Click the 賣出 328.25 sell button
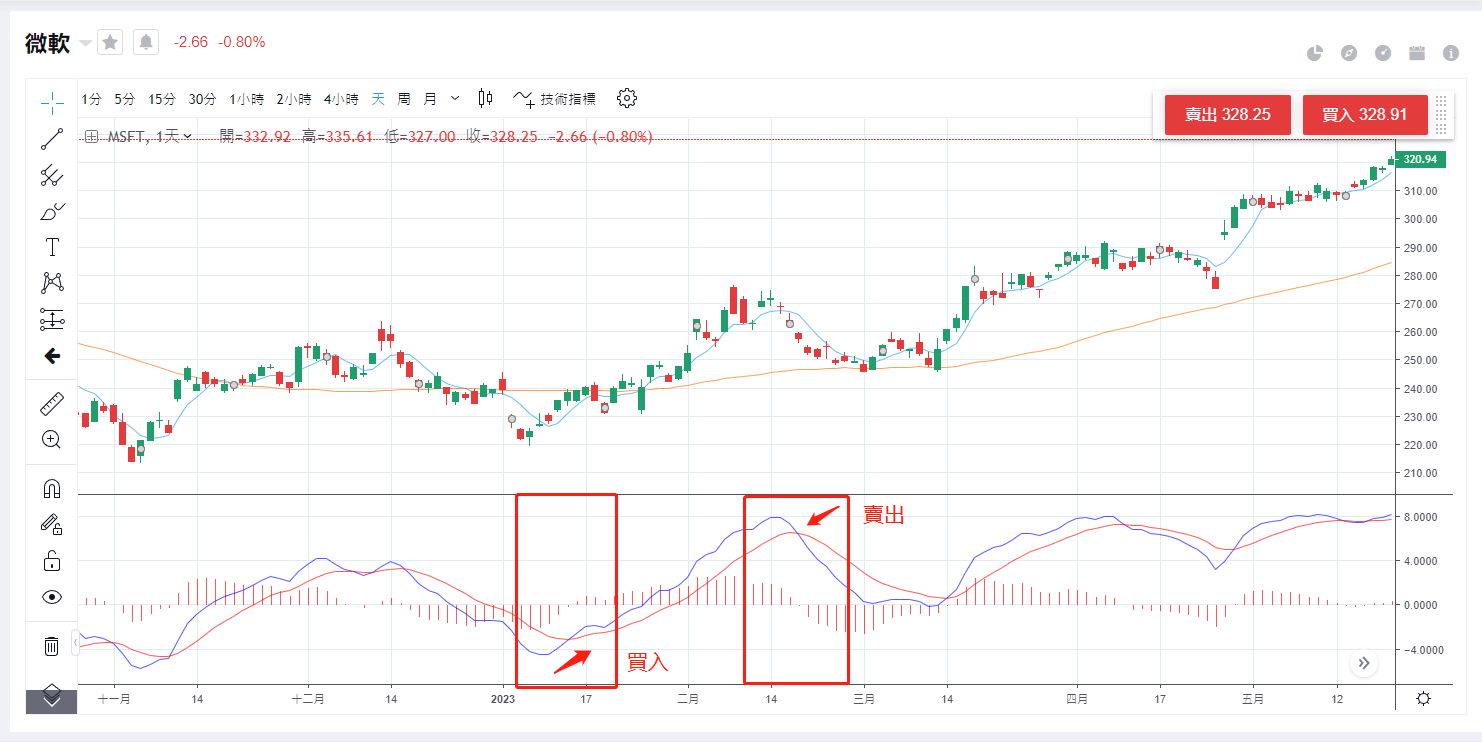The height and width of the screenshot is (743, 1482). (x=1227, y=115)
